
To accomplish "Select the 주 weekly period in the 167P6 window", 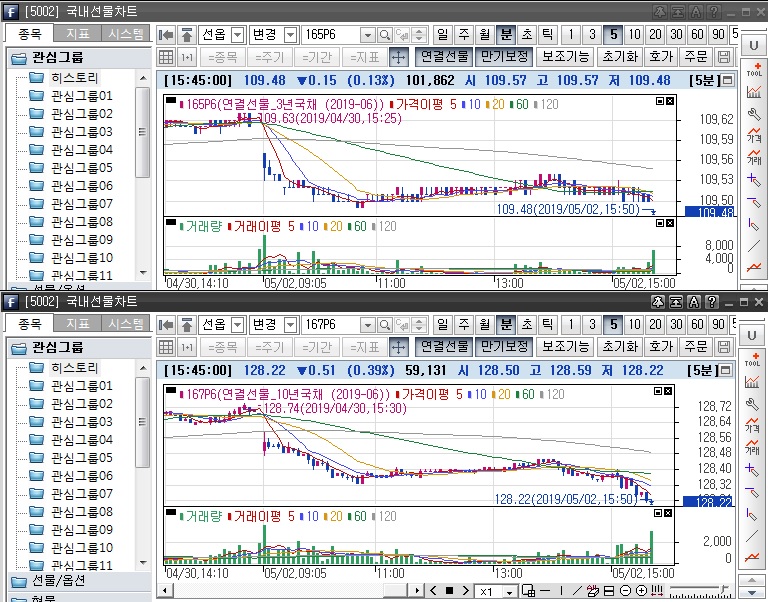I will click(x=463, y=325).
